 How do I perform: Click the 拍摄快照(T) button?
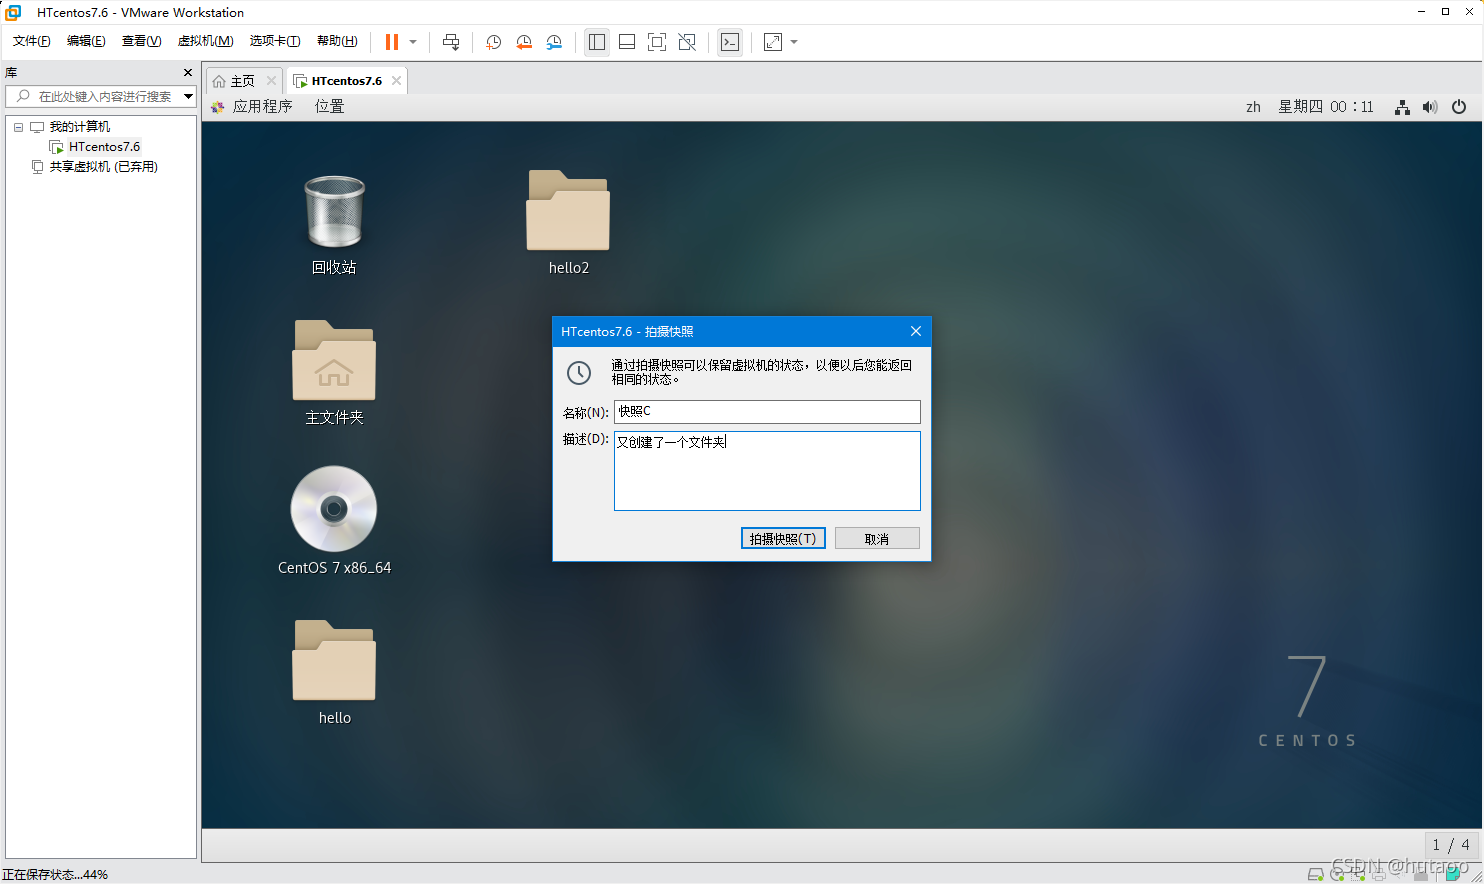click(783, 539)
